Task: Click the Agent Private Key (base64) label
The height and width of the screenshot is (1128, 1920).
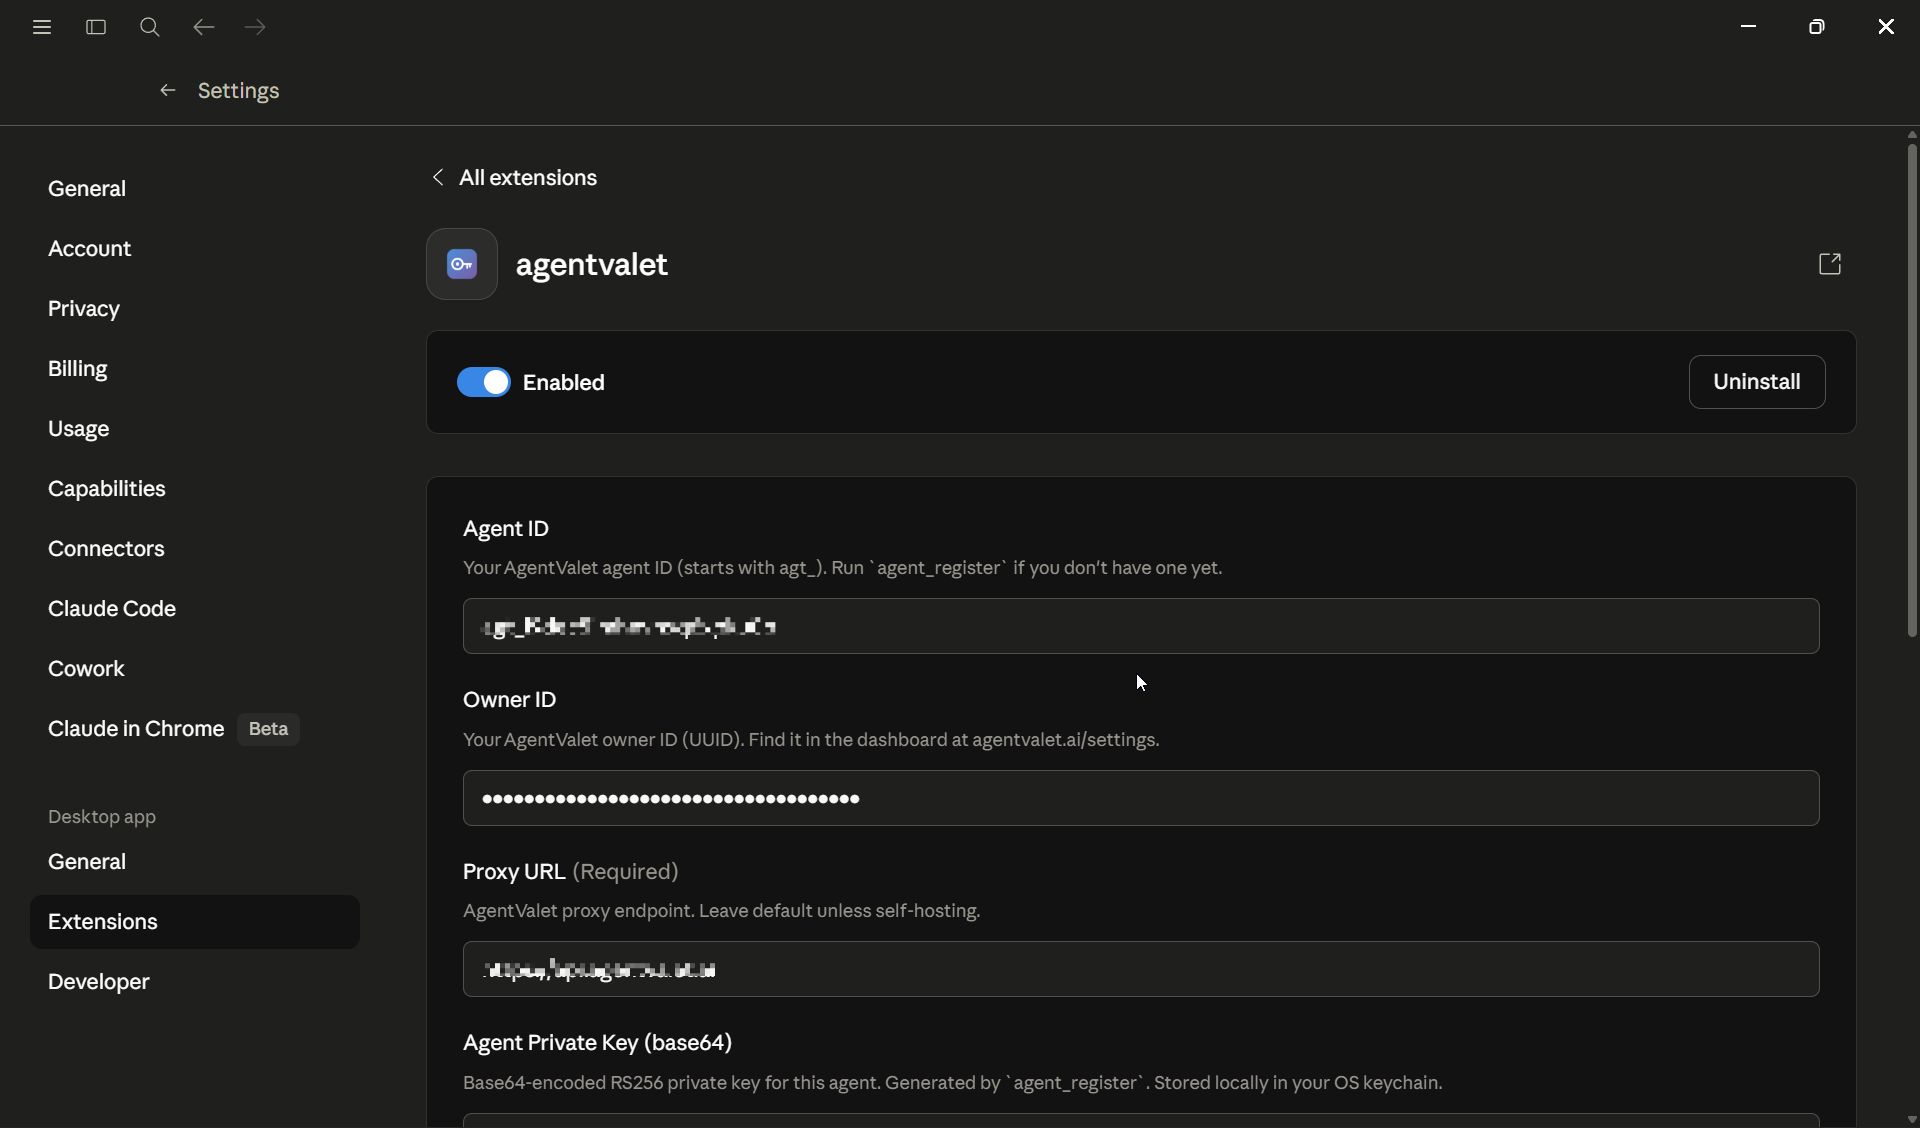Action: 598,1043
